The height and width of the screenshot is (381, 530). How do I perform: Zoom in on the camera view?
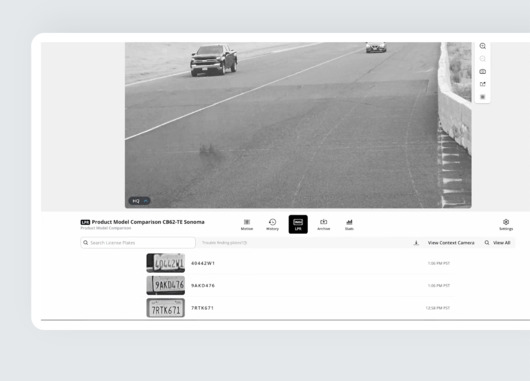click(x=483, y=46)
